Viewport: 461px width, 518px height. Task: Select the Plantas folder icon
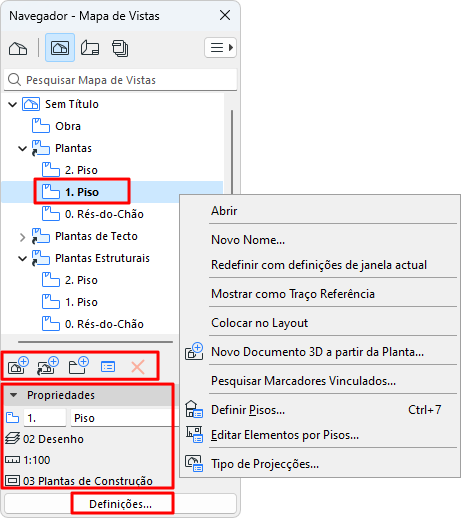[41, 148]
